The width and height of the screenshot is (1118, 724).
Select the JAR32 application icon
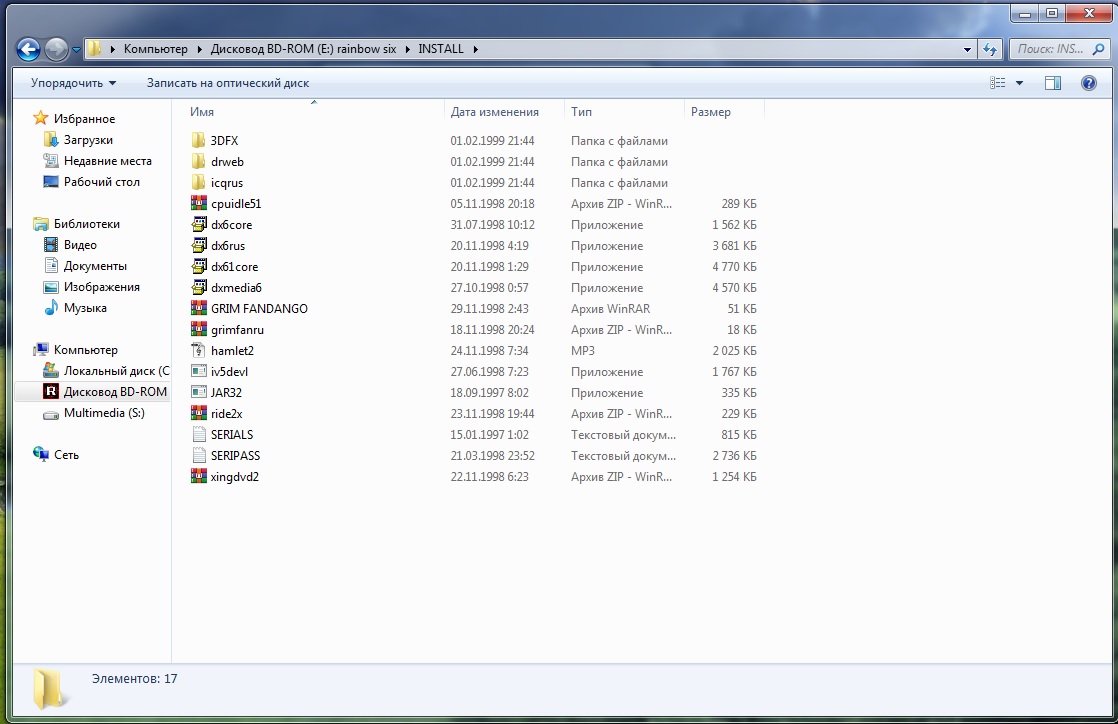[198, 392]
